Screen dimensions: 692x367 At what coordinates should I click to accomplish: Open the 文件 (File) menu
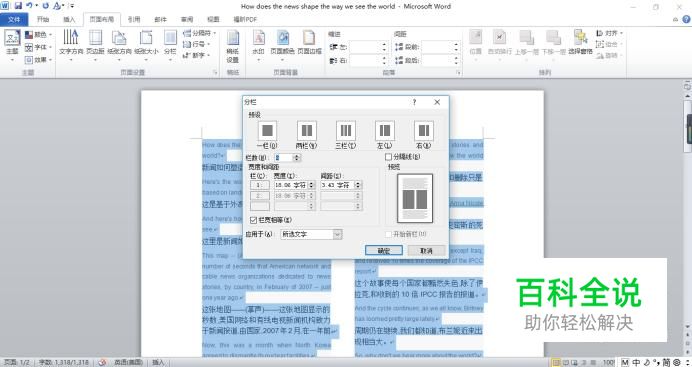(x=14, y=19)
